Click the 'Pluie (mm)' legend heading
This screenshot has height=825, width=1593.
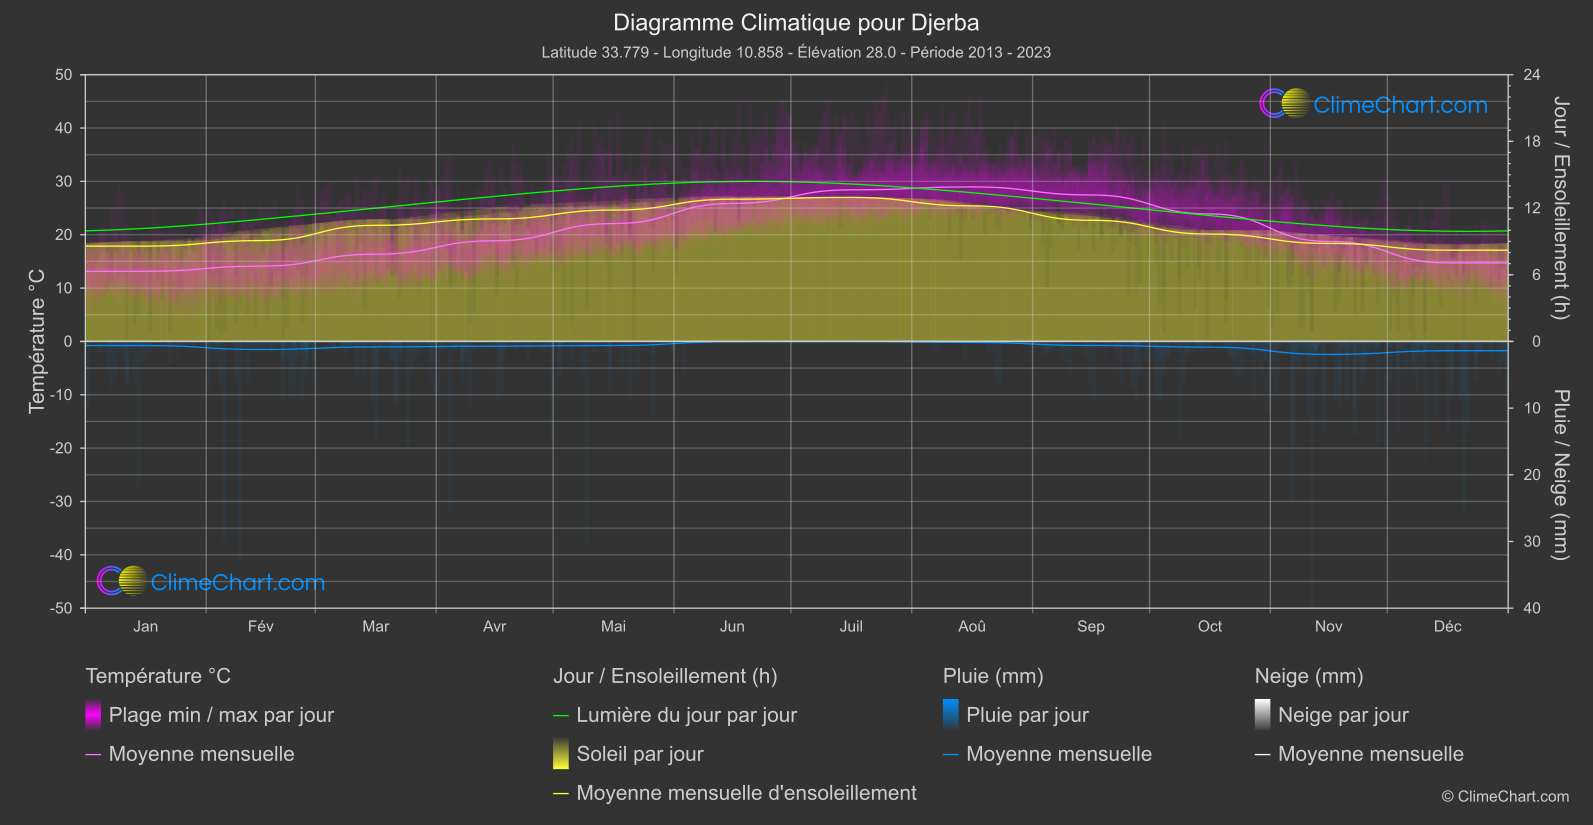(993, 676)
